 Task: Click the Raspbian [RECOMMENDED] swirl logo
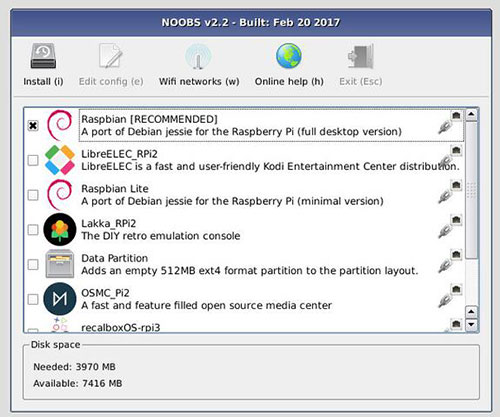tap(59, 125)
